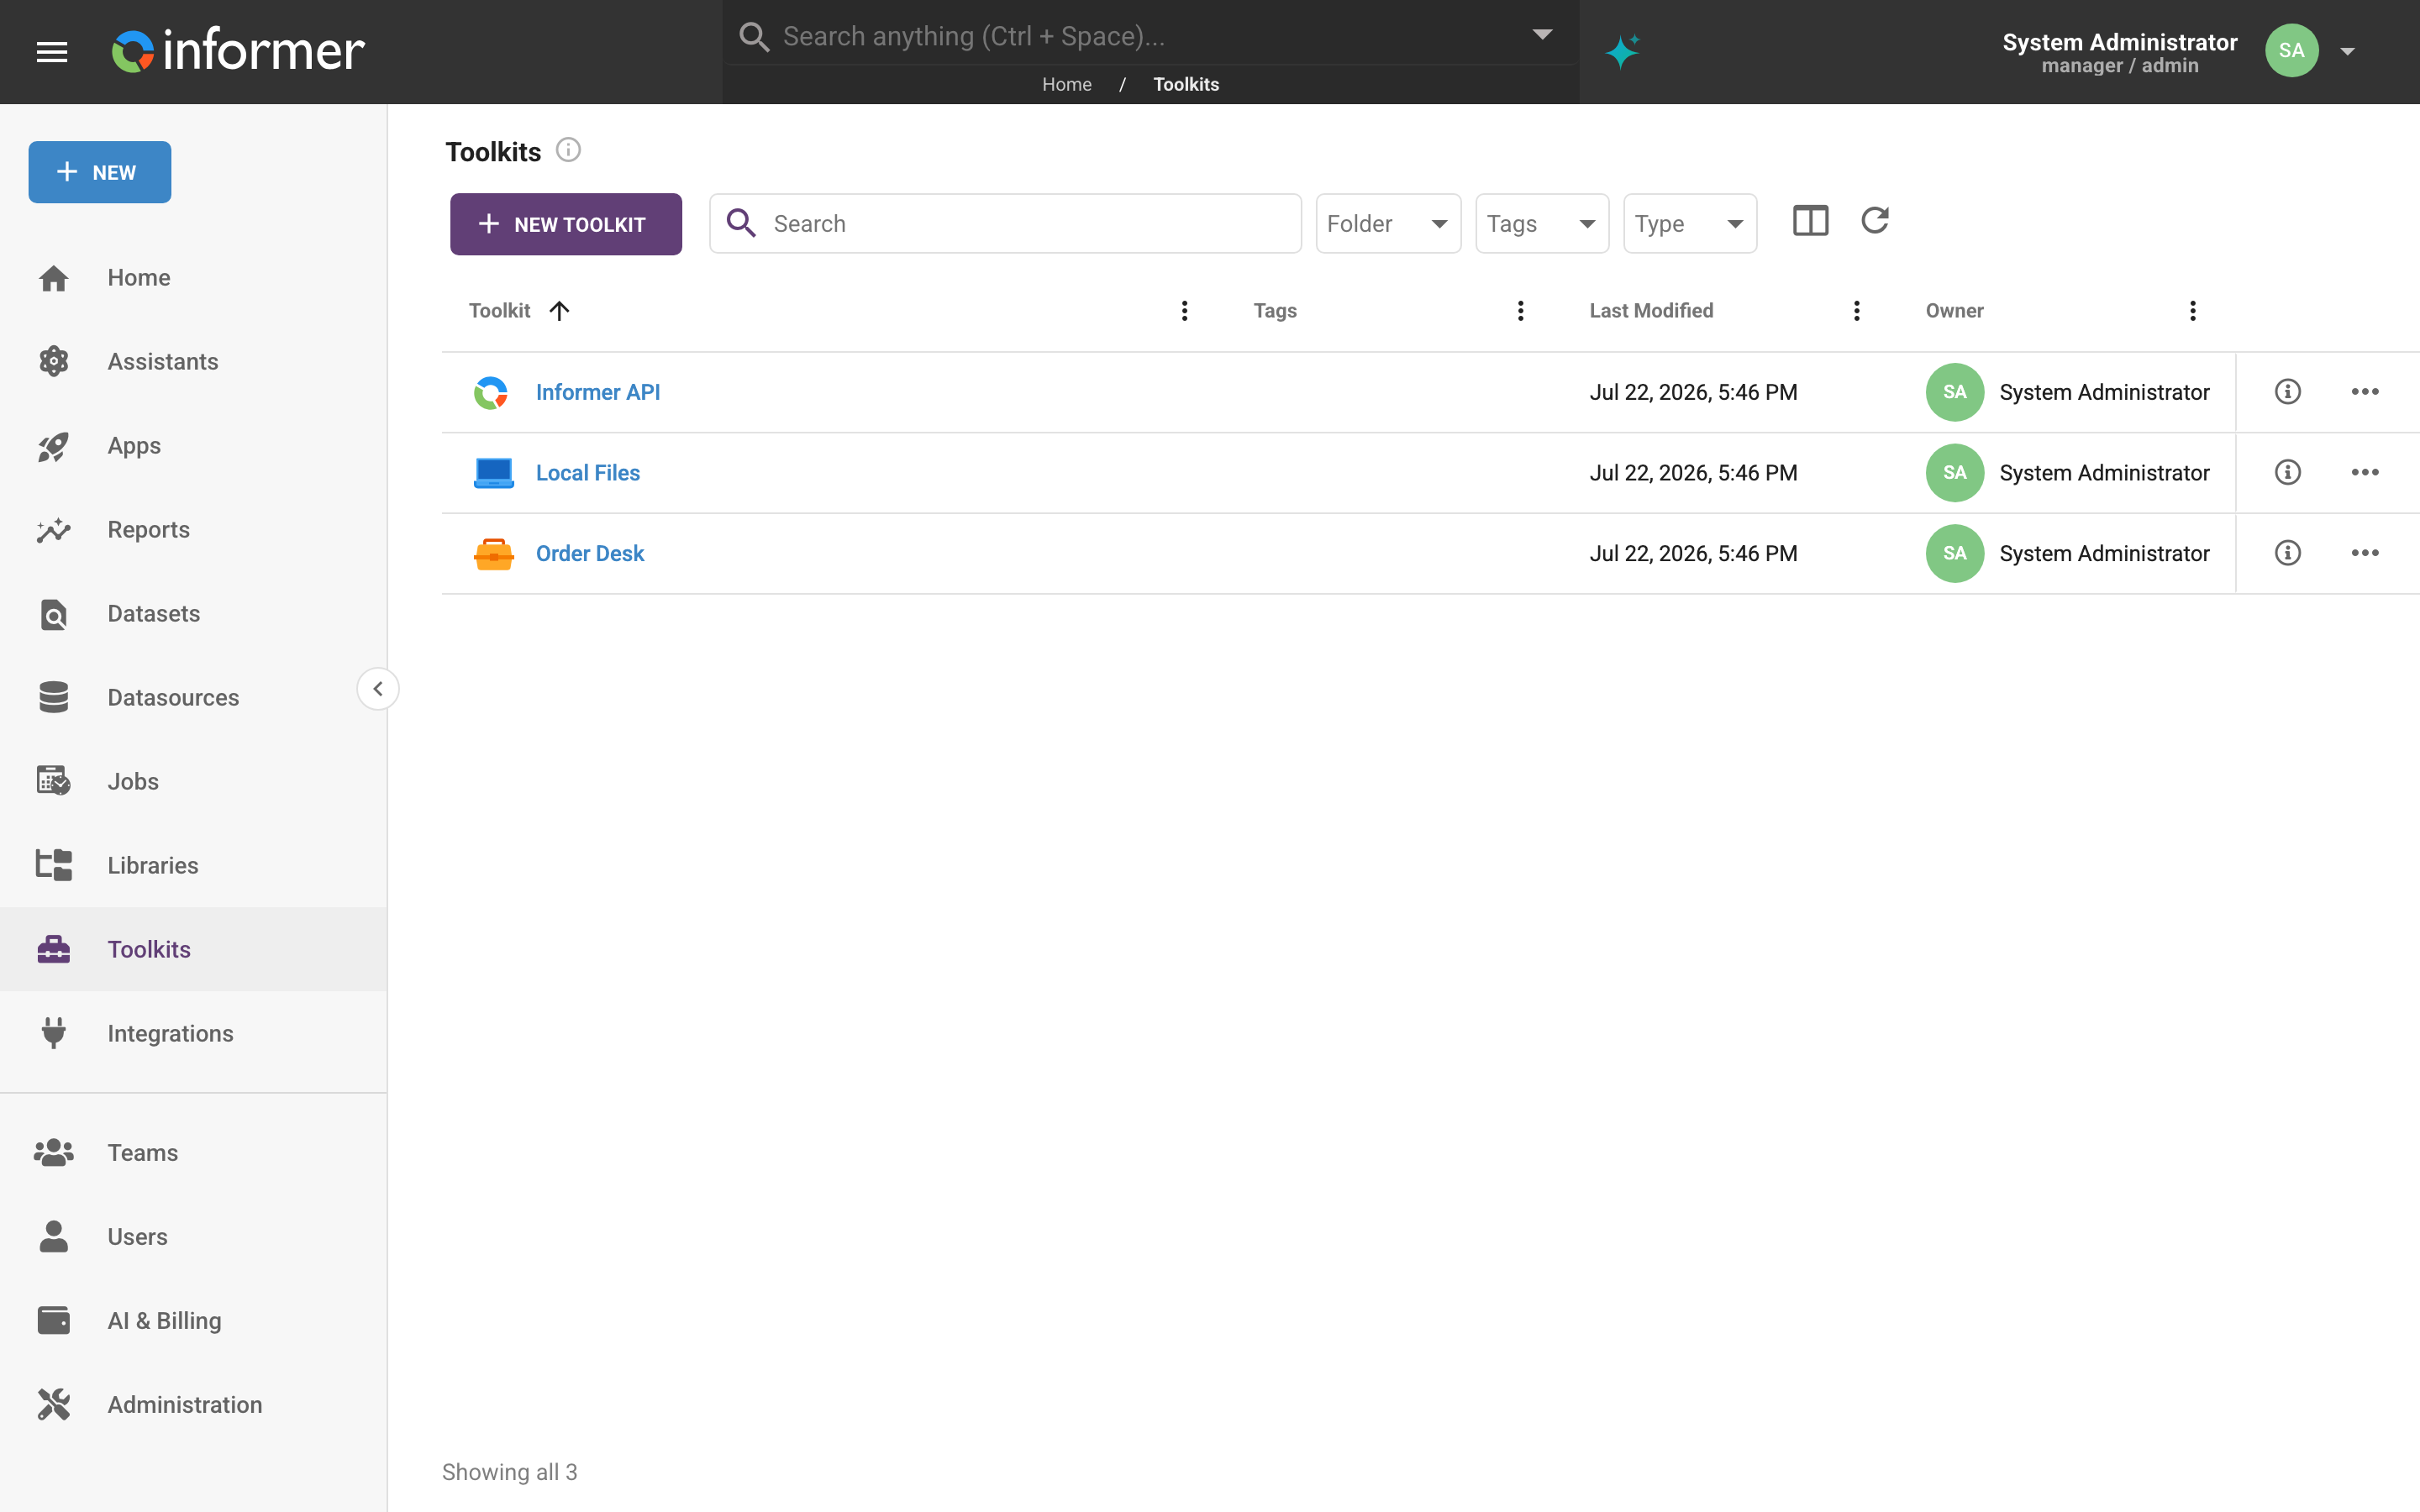Click the Teams group icon
This screenshot has height=1512, width=2420.
53,1153
